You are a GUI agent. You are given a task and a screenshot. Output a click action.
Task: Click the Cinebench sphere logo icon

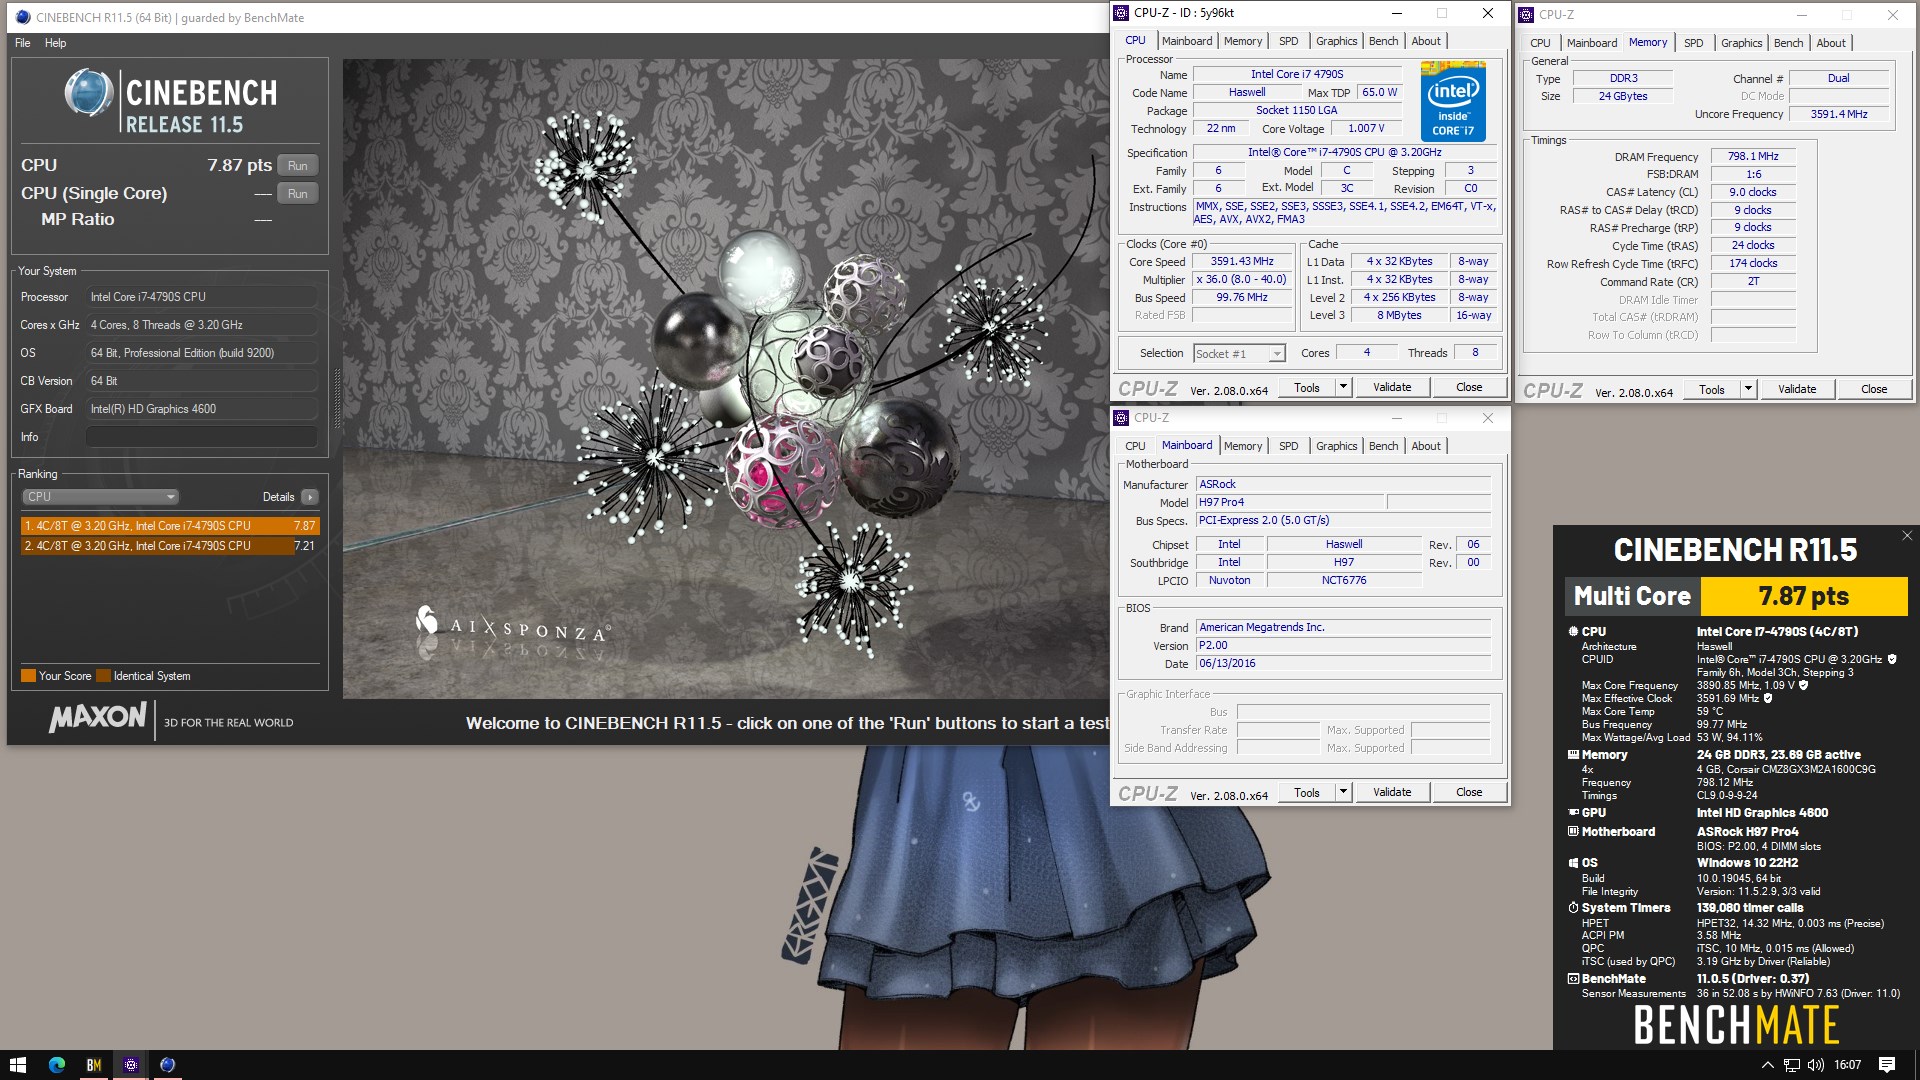(x=89, y=92)
